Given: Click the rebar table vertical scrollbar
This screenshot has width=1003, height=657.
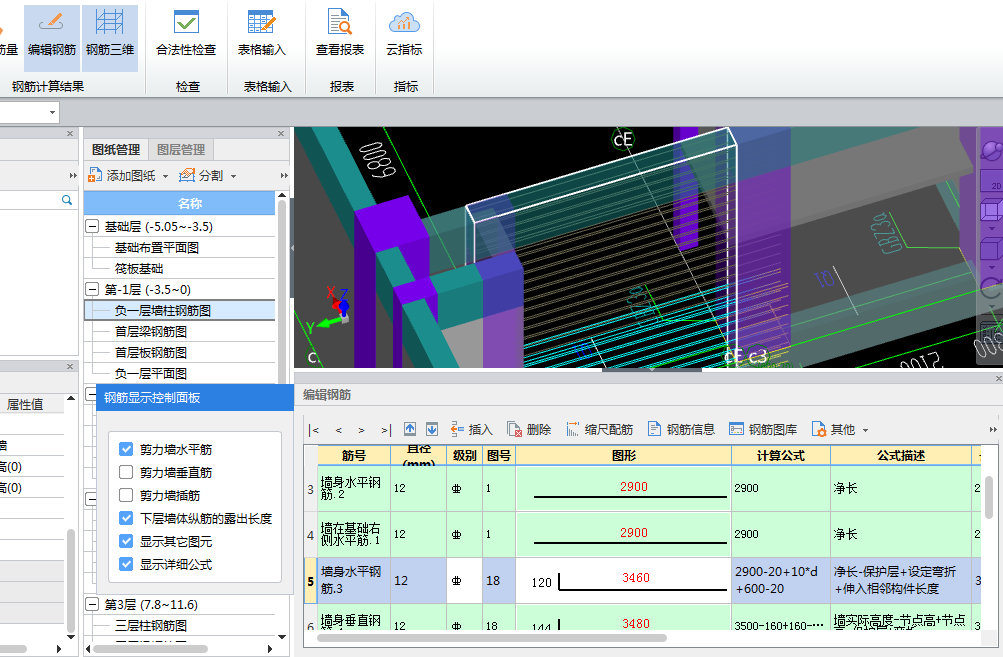Looking at the screenshot, I should (x=989, y=497).
